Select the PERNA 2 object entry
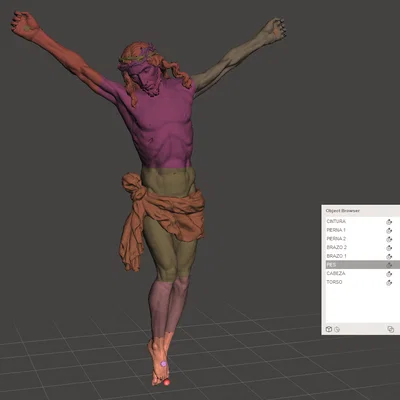Screen dimensions: 400x400 (362, 239)
